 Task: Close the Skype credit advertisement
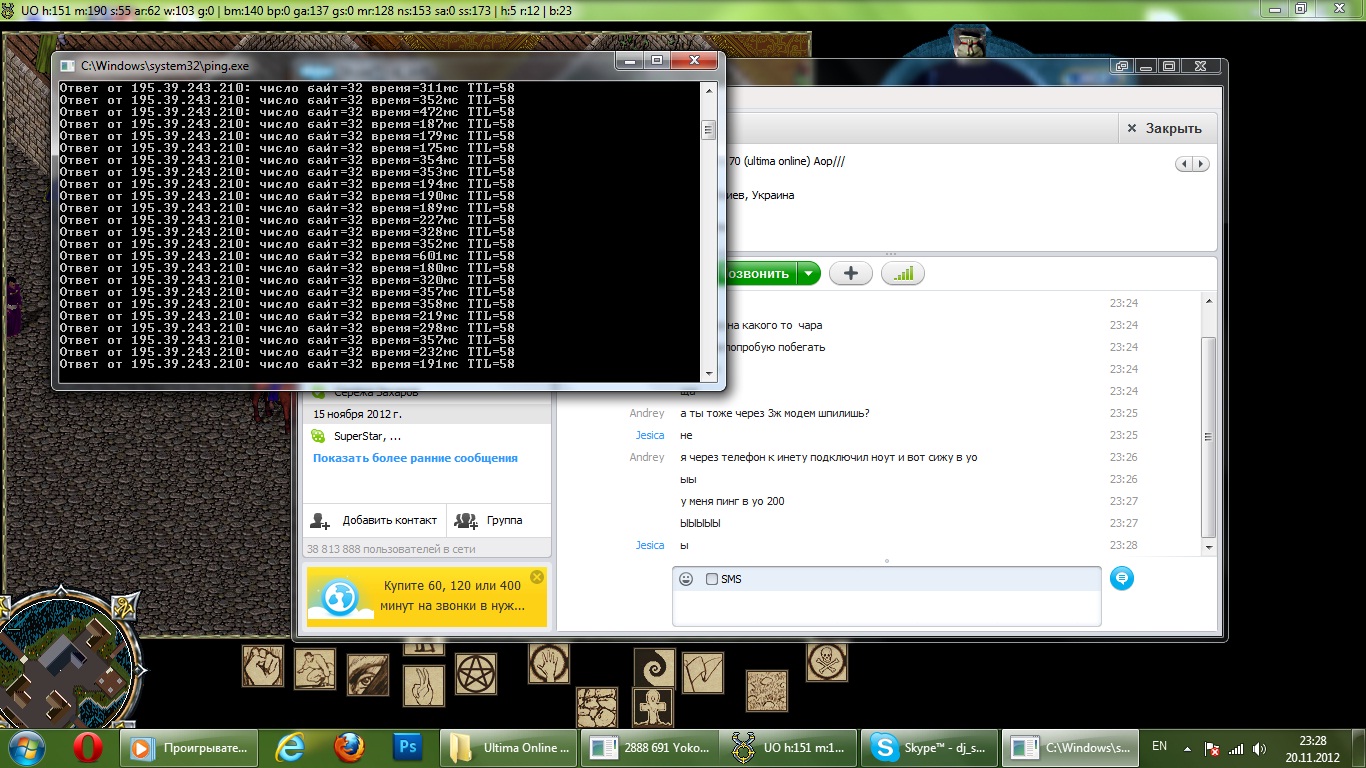tap(537, 577)
